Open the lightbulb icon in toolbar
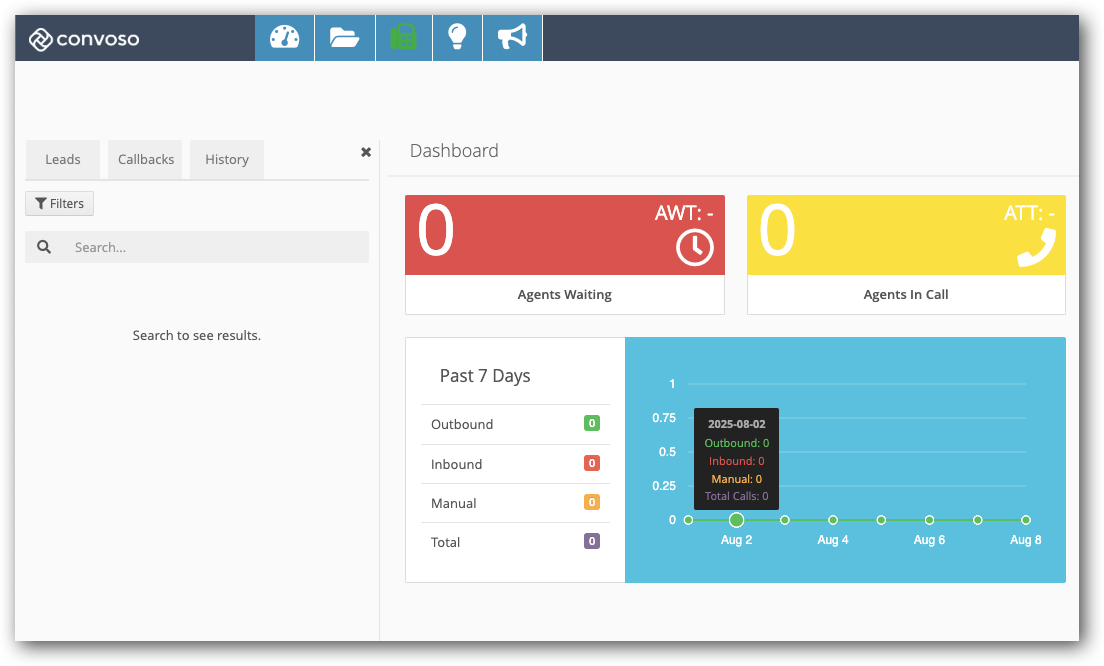Screen dimensions: 1104x666 457,38
